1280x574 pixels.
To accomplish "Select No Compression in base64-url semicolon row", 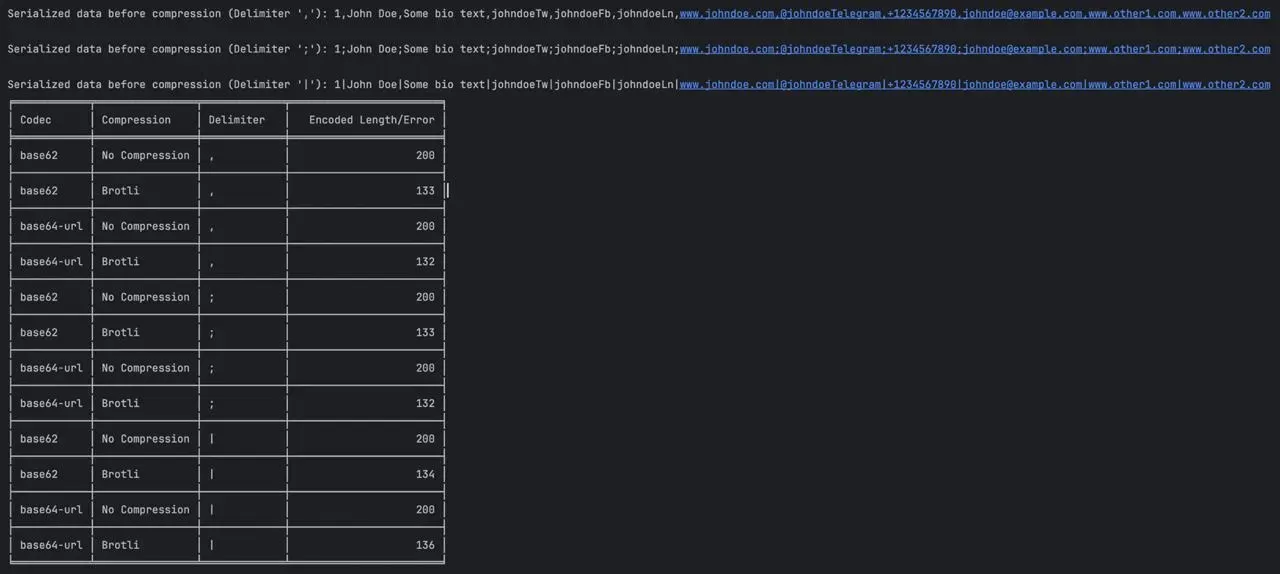I will (146, 368).
